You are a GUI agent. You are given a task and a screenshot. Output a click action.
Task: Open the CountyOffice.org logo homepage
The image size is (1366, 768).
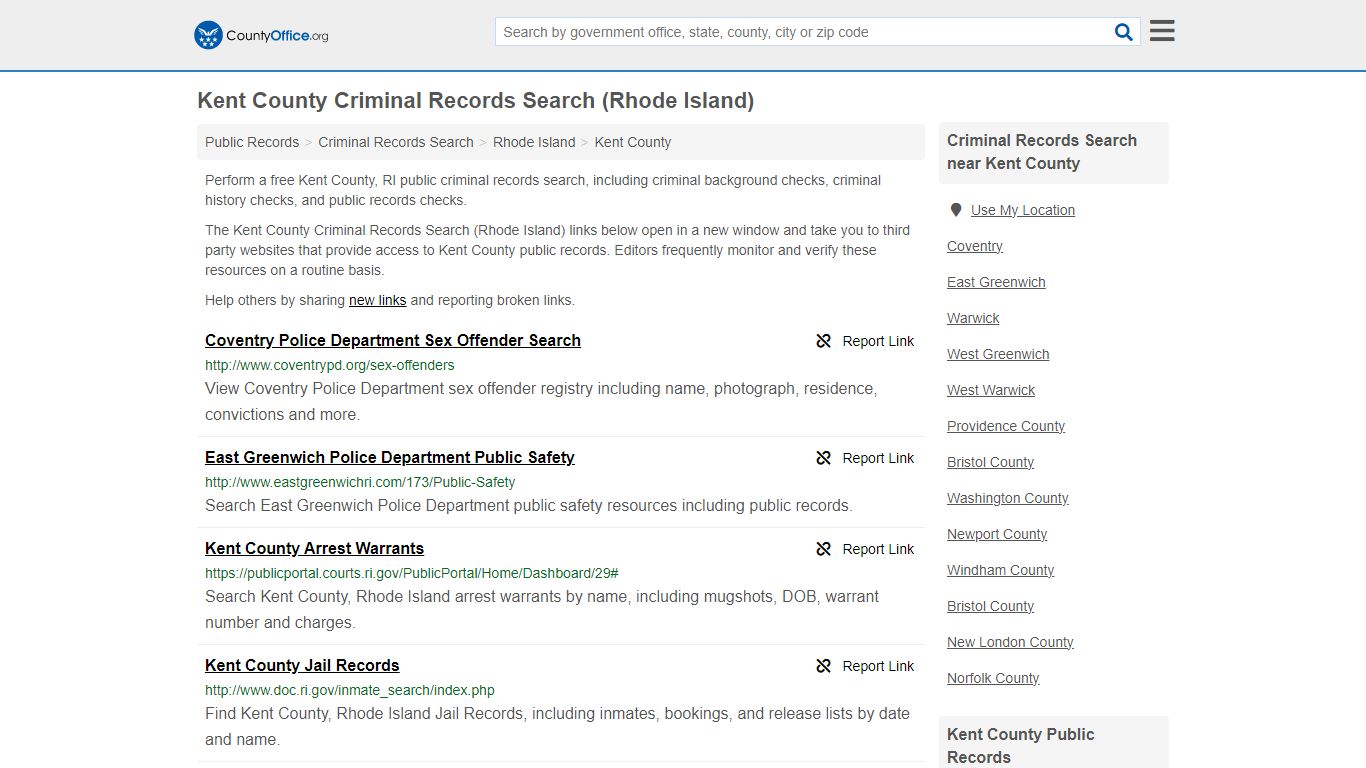click(261, 35)
